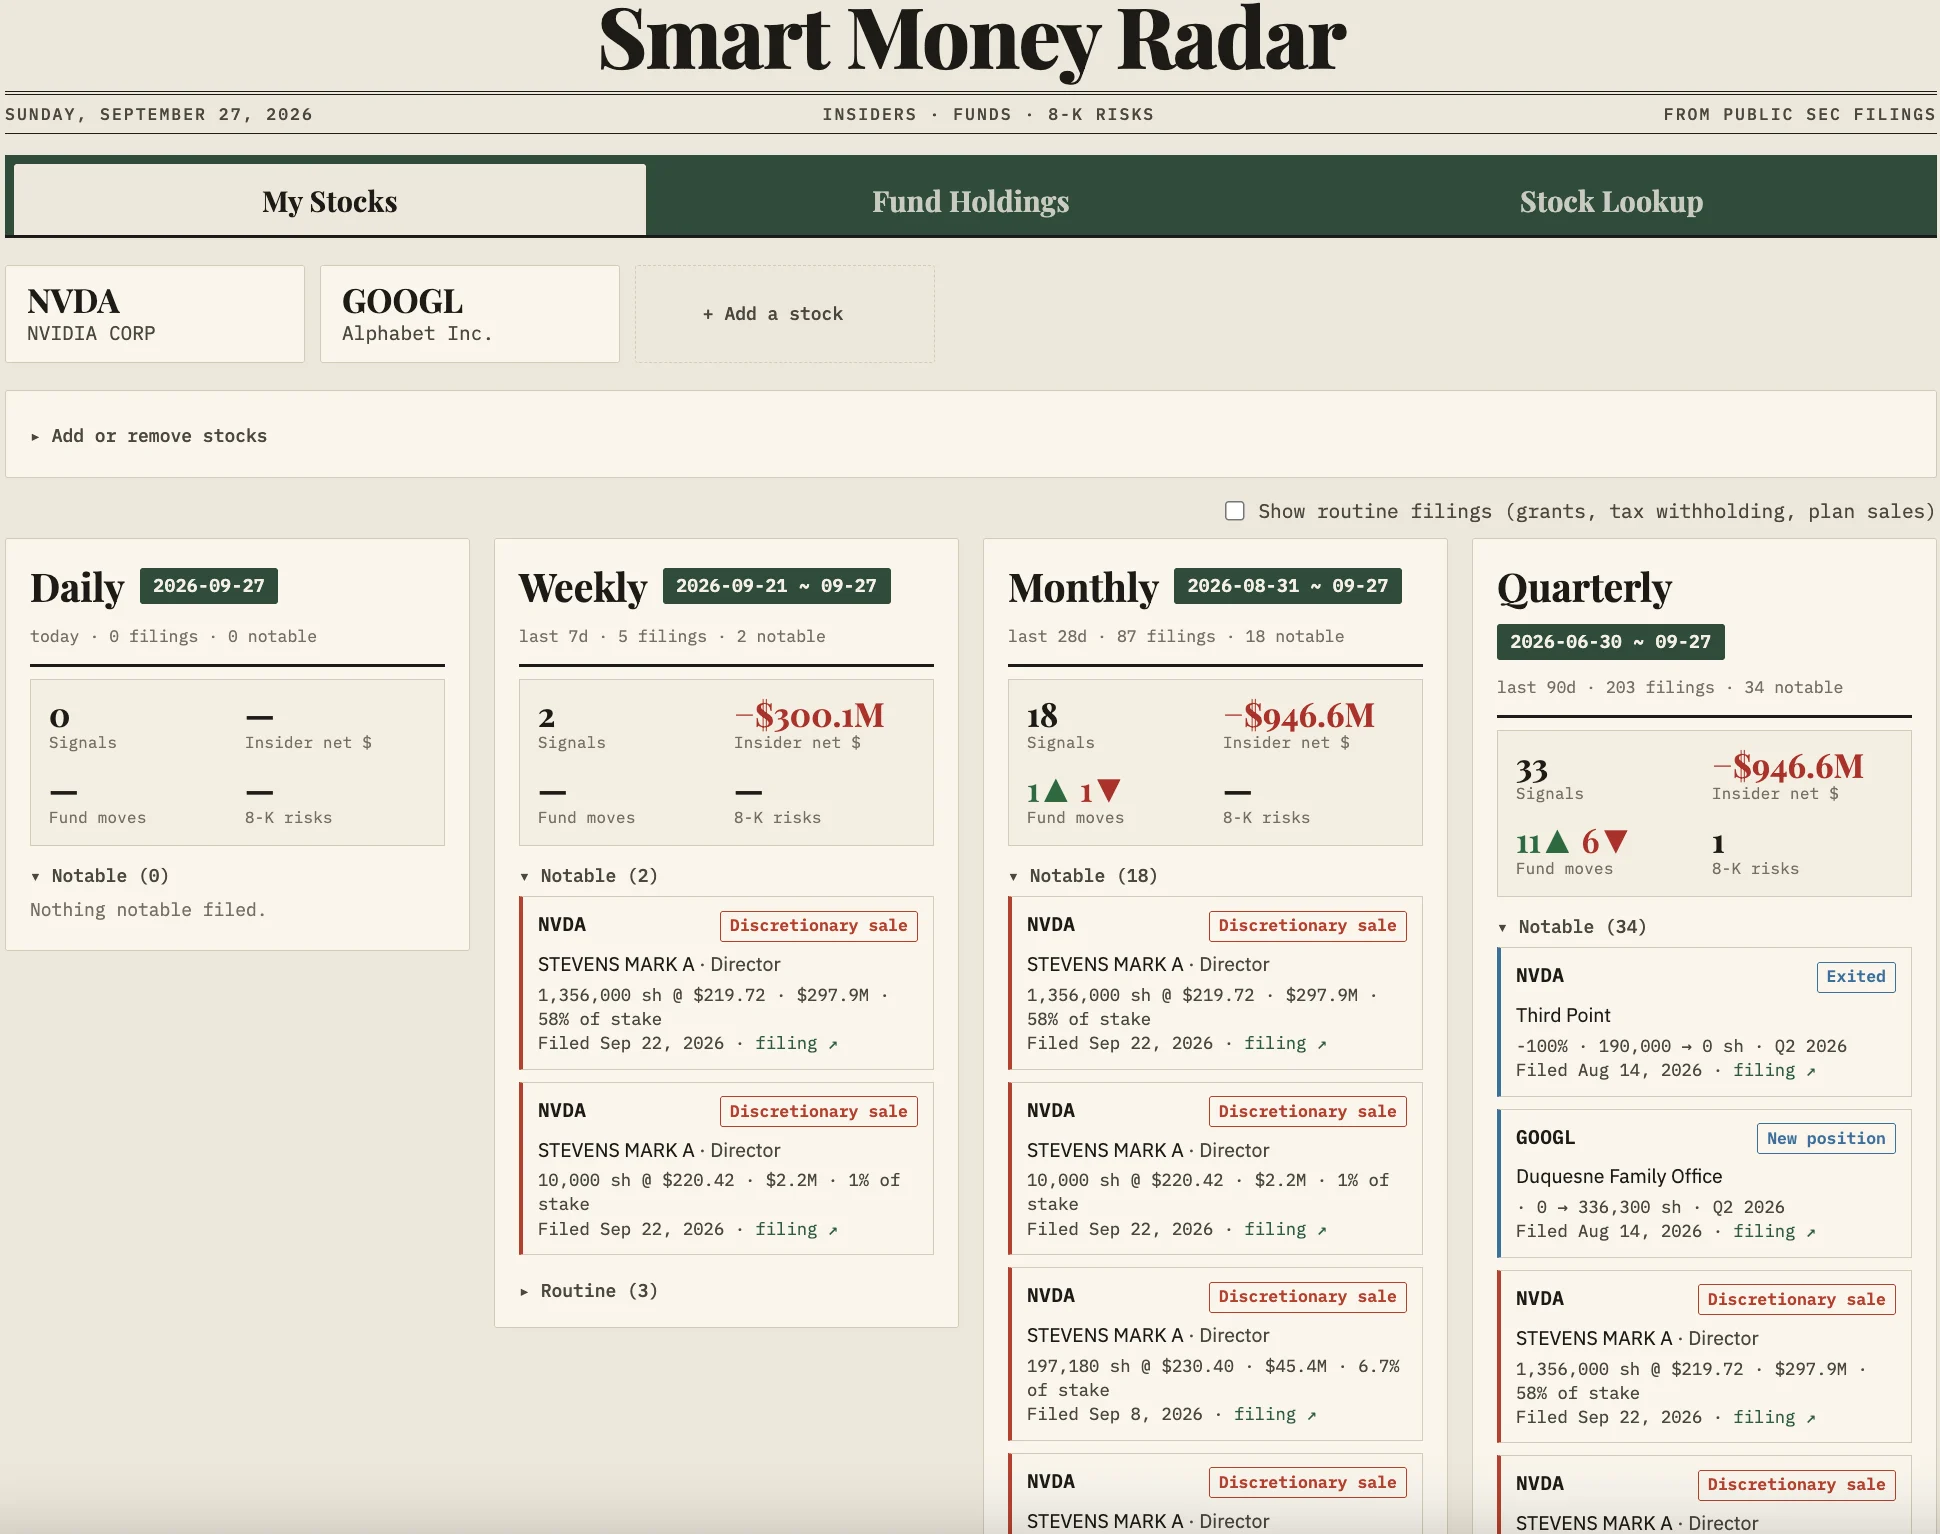
Task: Enable the Show routine filings checkbox
Action: pyautogui.click(x=1235, y=511)
